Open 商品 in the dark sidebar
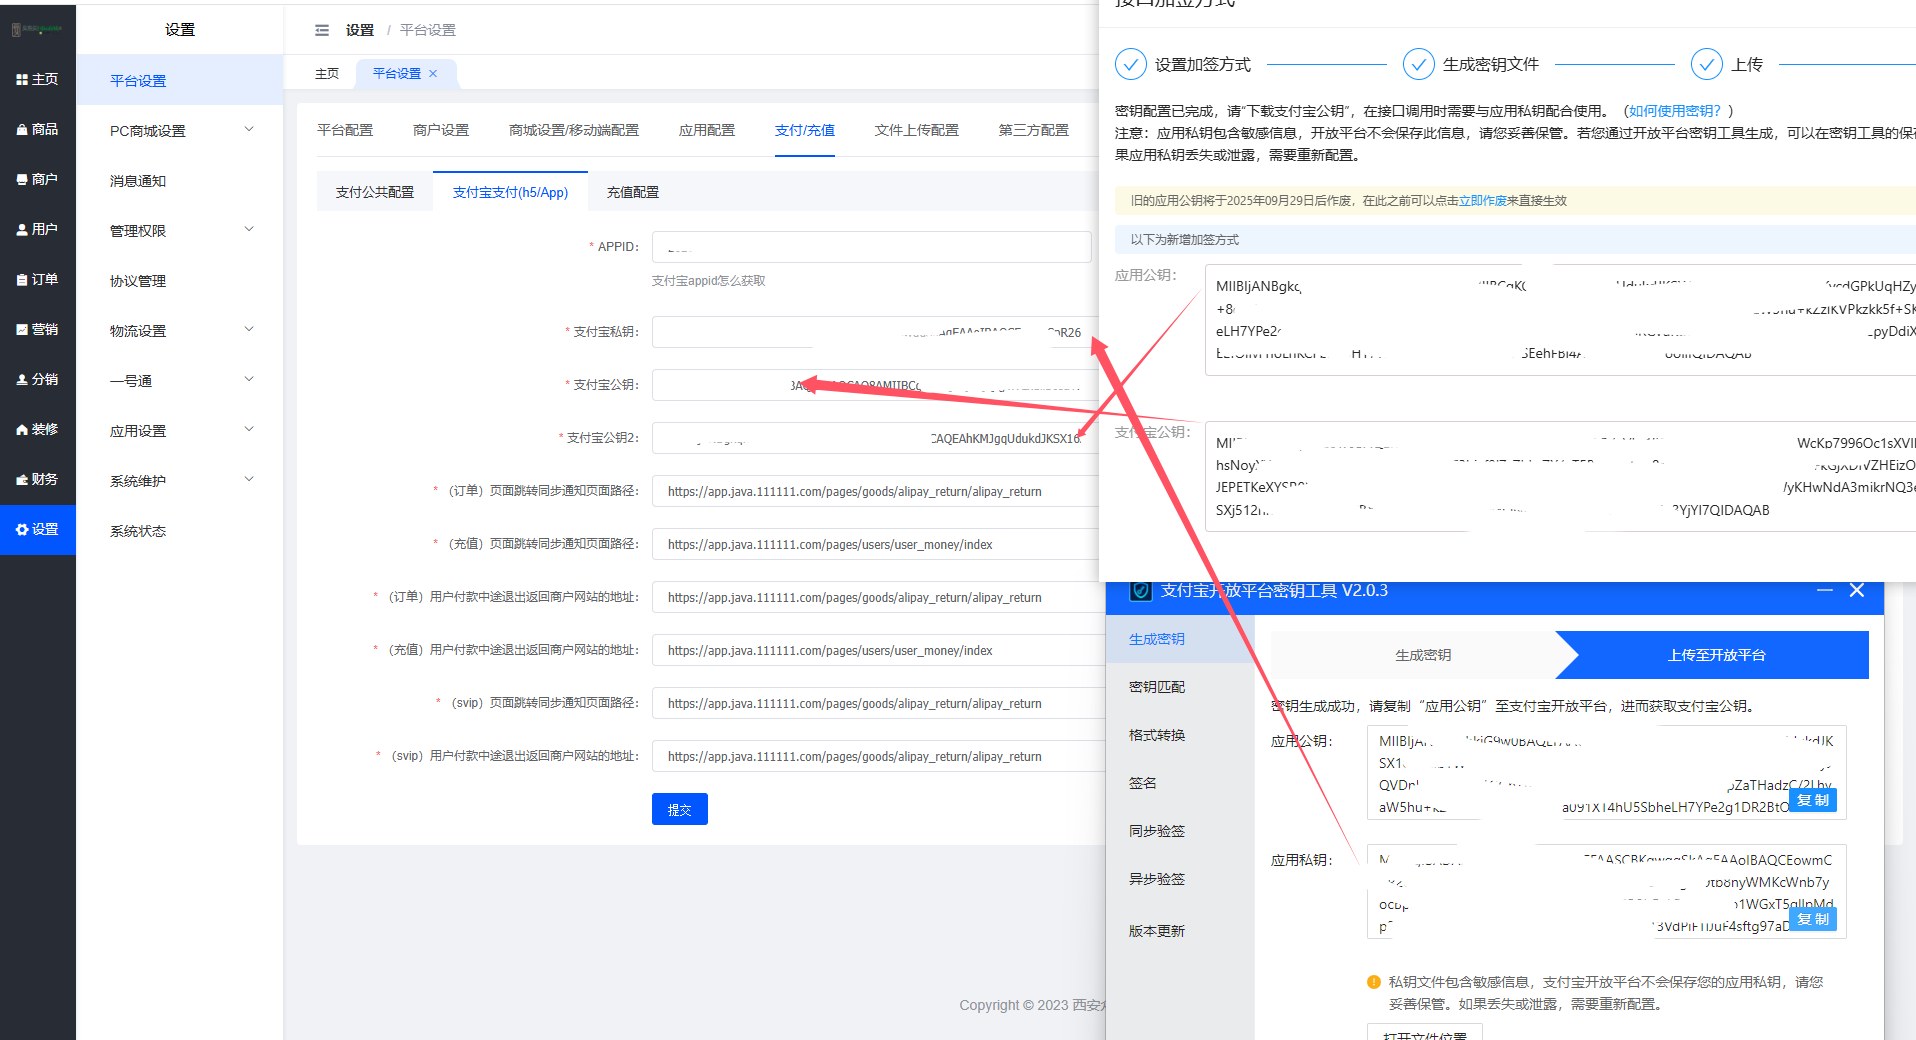The height and width of the screenshot is (1040, 1916). click(x=38, y=129)
